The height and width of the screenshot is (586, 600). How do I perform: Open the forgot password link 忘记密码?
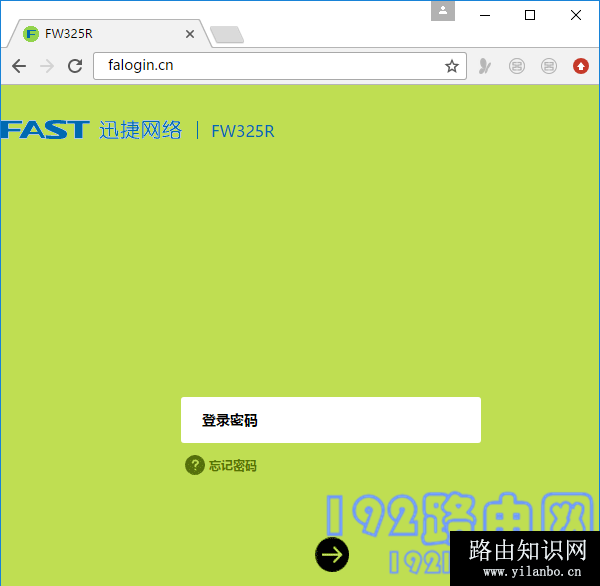point(233,465)
